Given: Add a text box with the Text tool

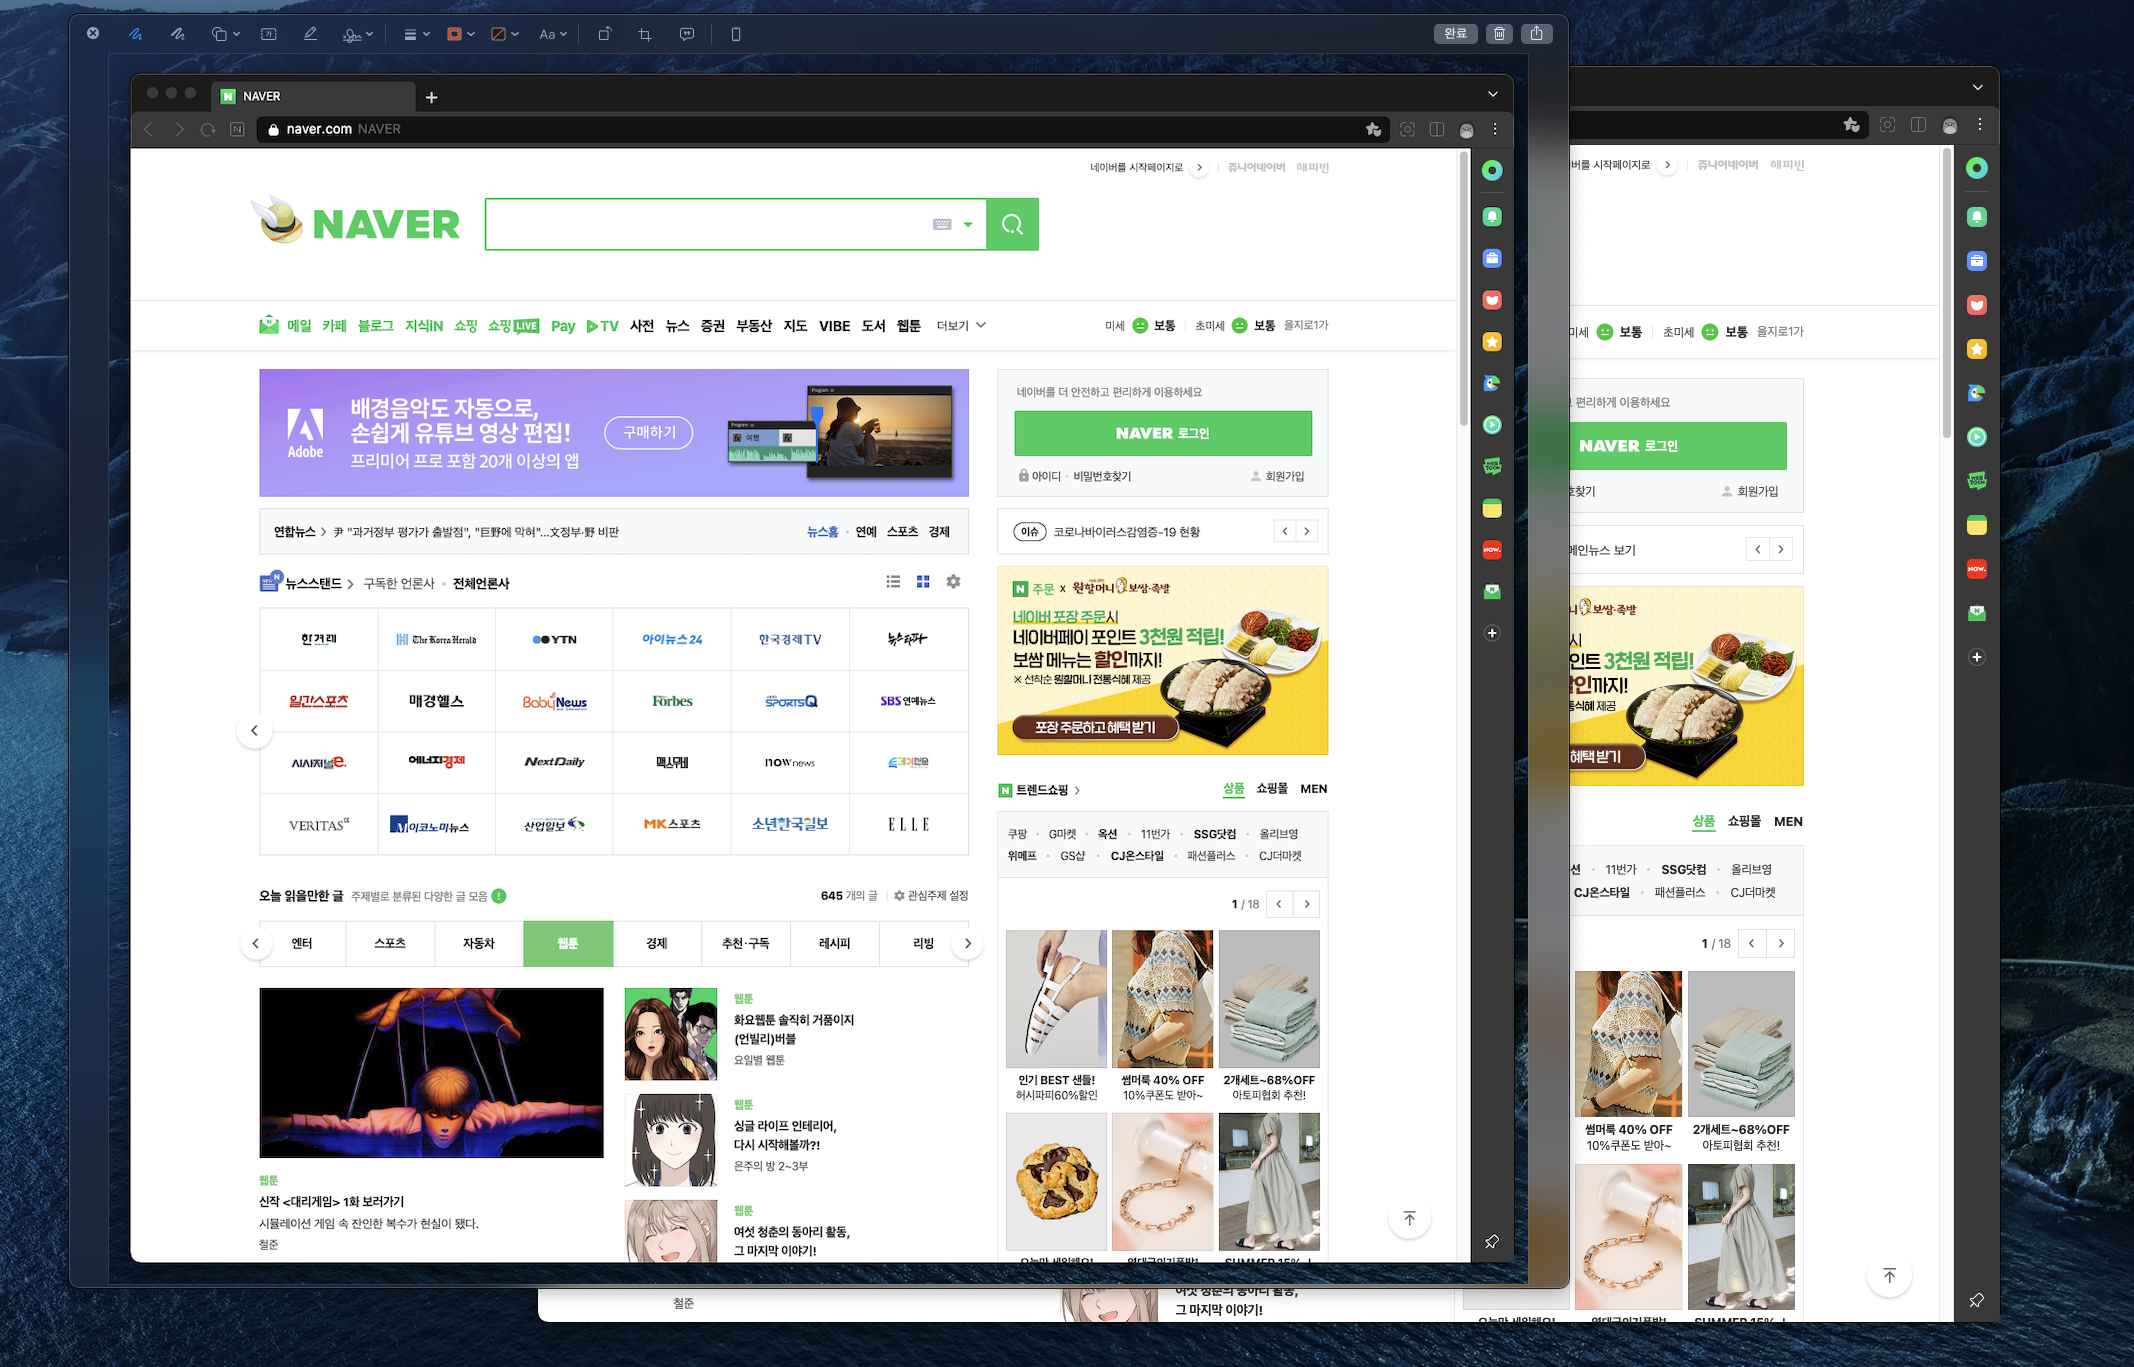Looking at the screenshot, I should pyautogui.click(x=269, y=34).
